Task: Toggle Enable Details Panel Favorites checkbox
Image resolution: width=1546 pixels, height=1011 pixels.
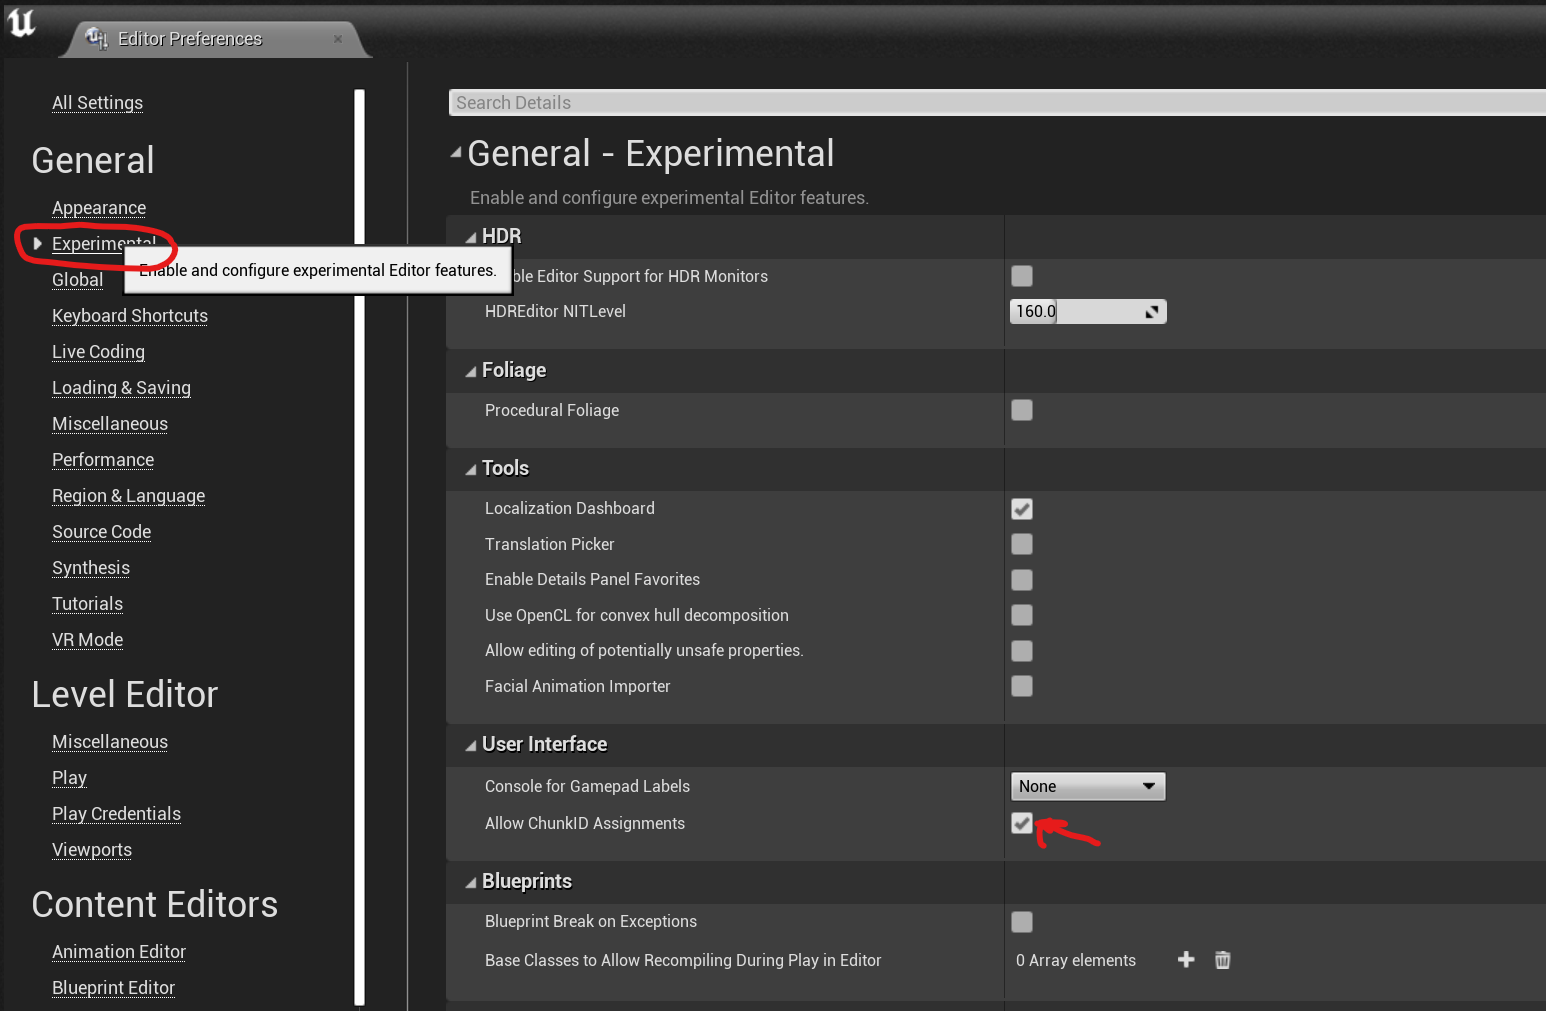Action: 1022,580
